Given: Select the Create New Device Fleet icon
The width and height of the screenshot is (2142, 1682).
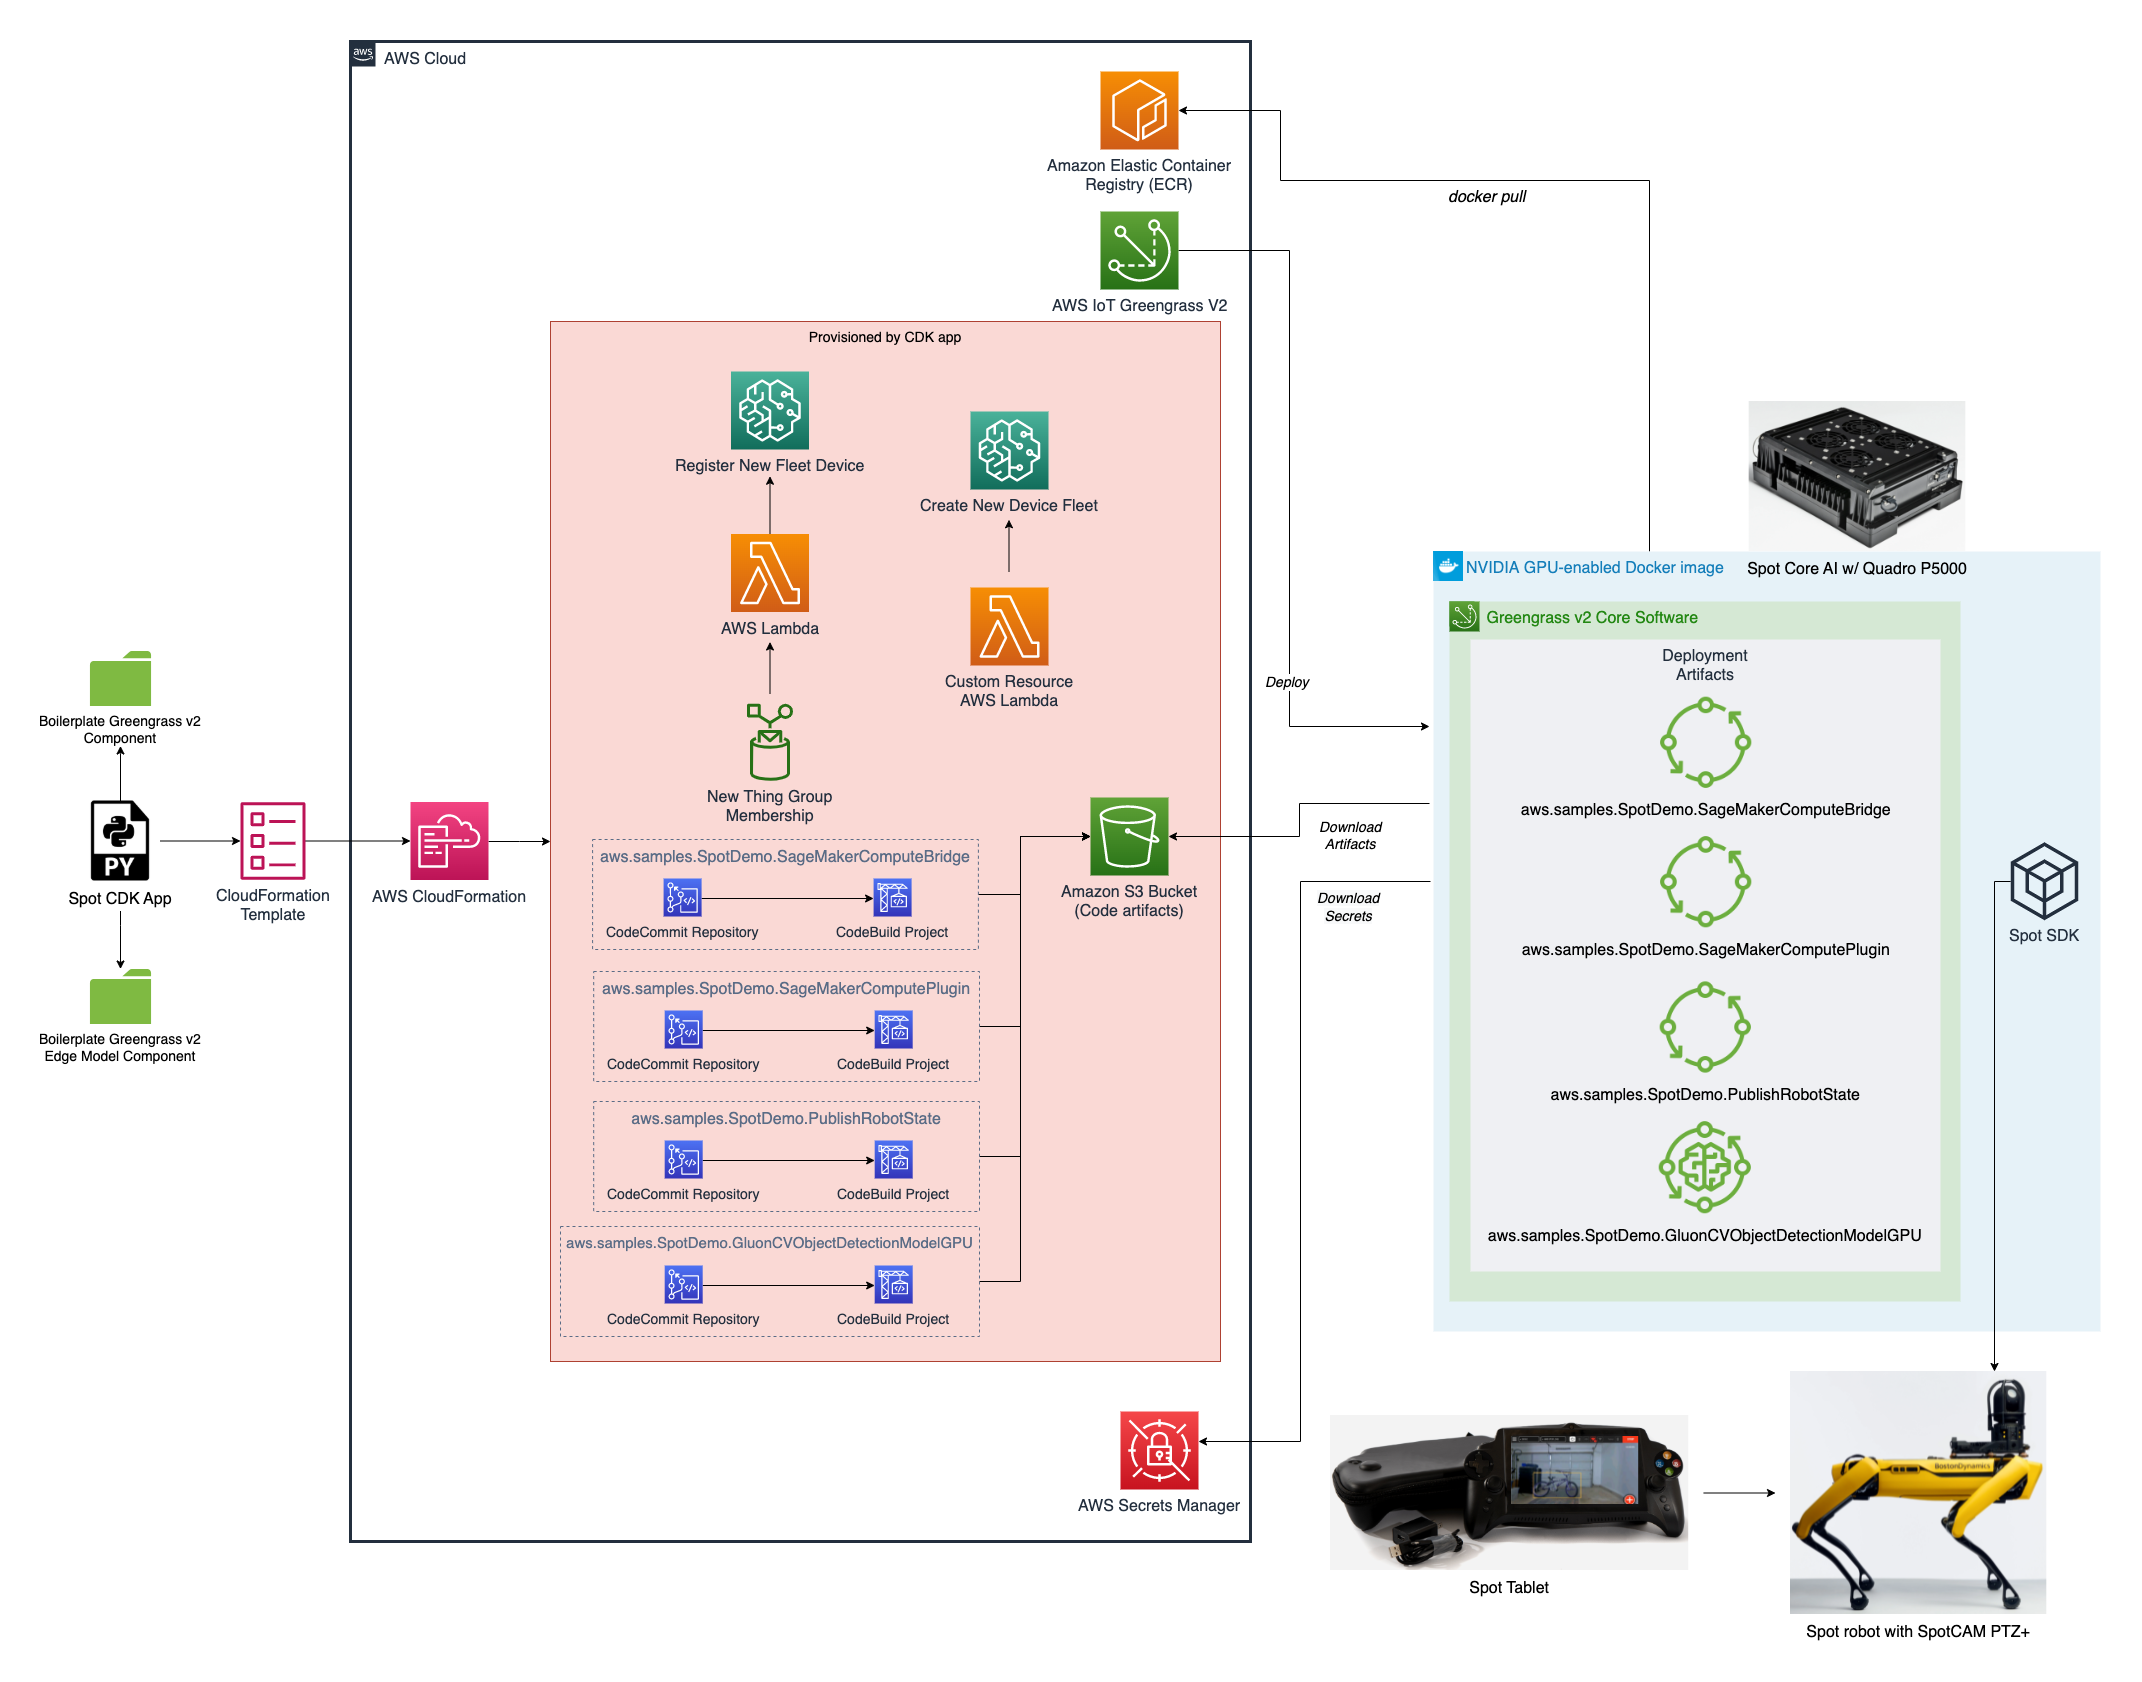Looking at the screenshot, I should point(1008,450).
